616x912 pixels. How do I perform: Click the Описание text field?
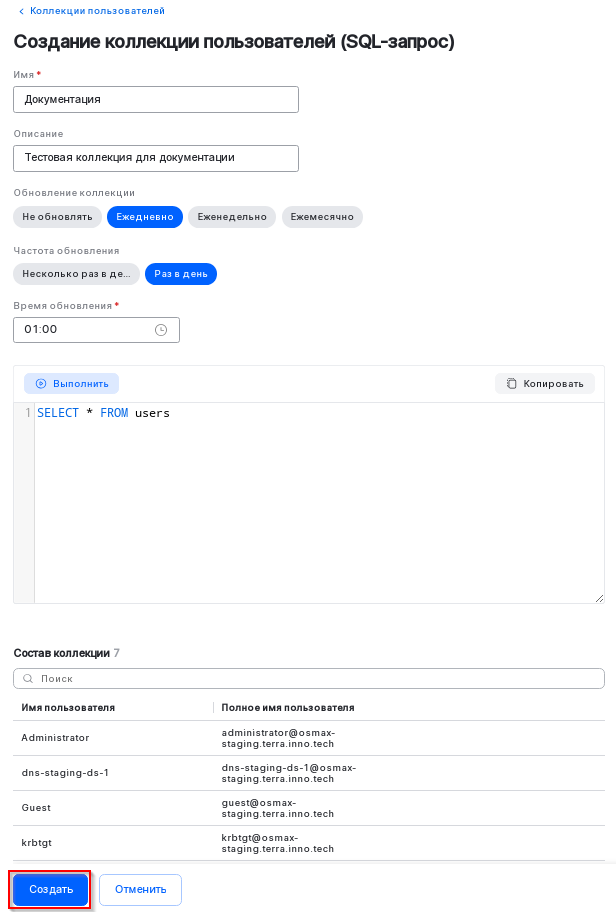(x=155, y=158)
